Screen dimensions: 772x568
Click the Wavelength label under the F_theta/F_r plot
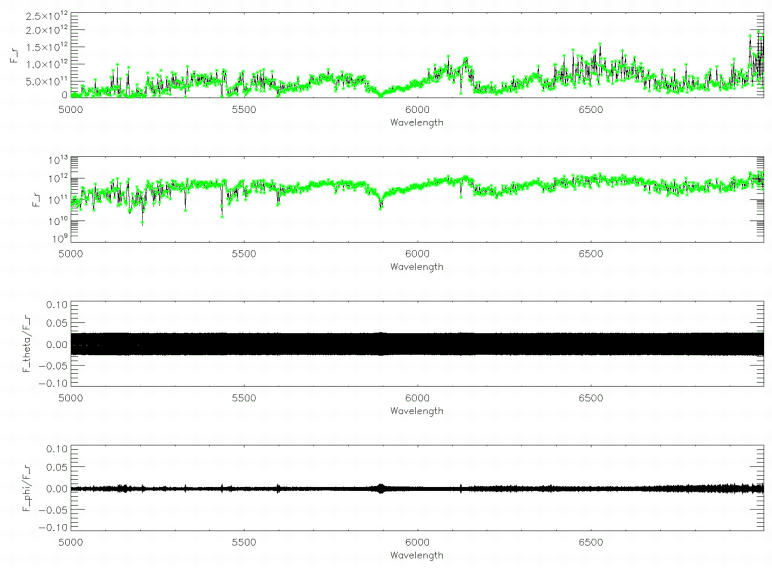click(417, 411)
